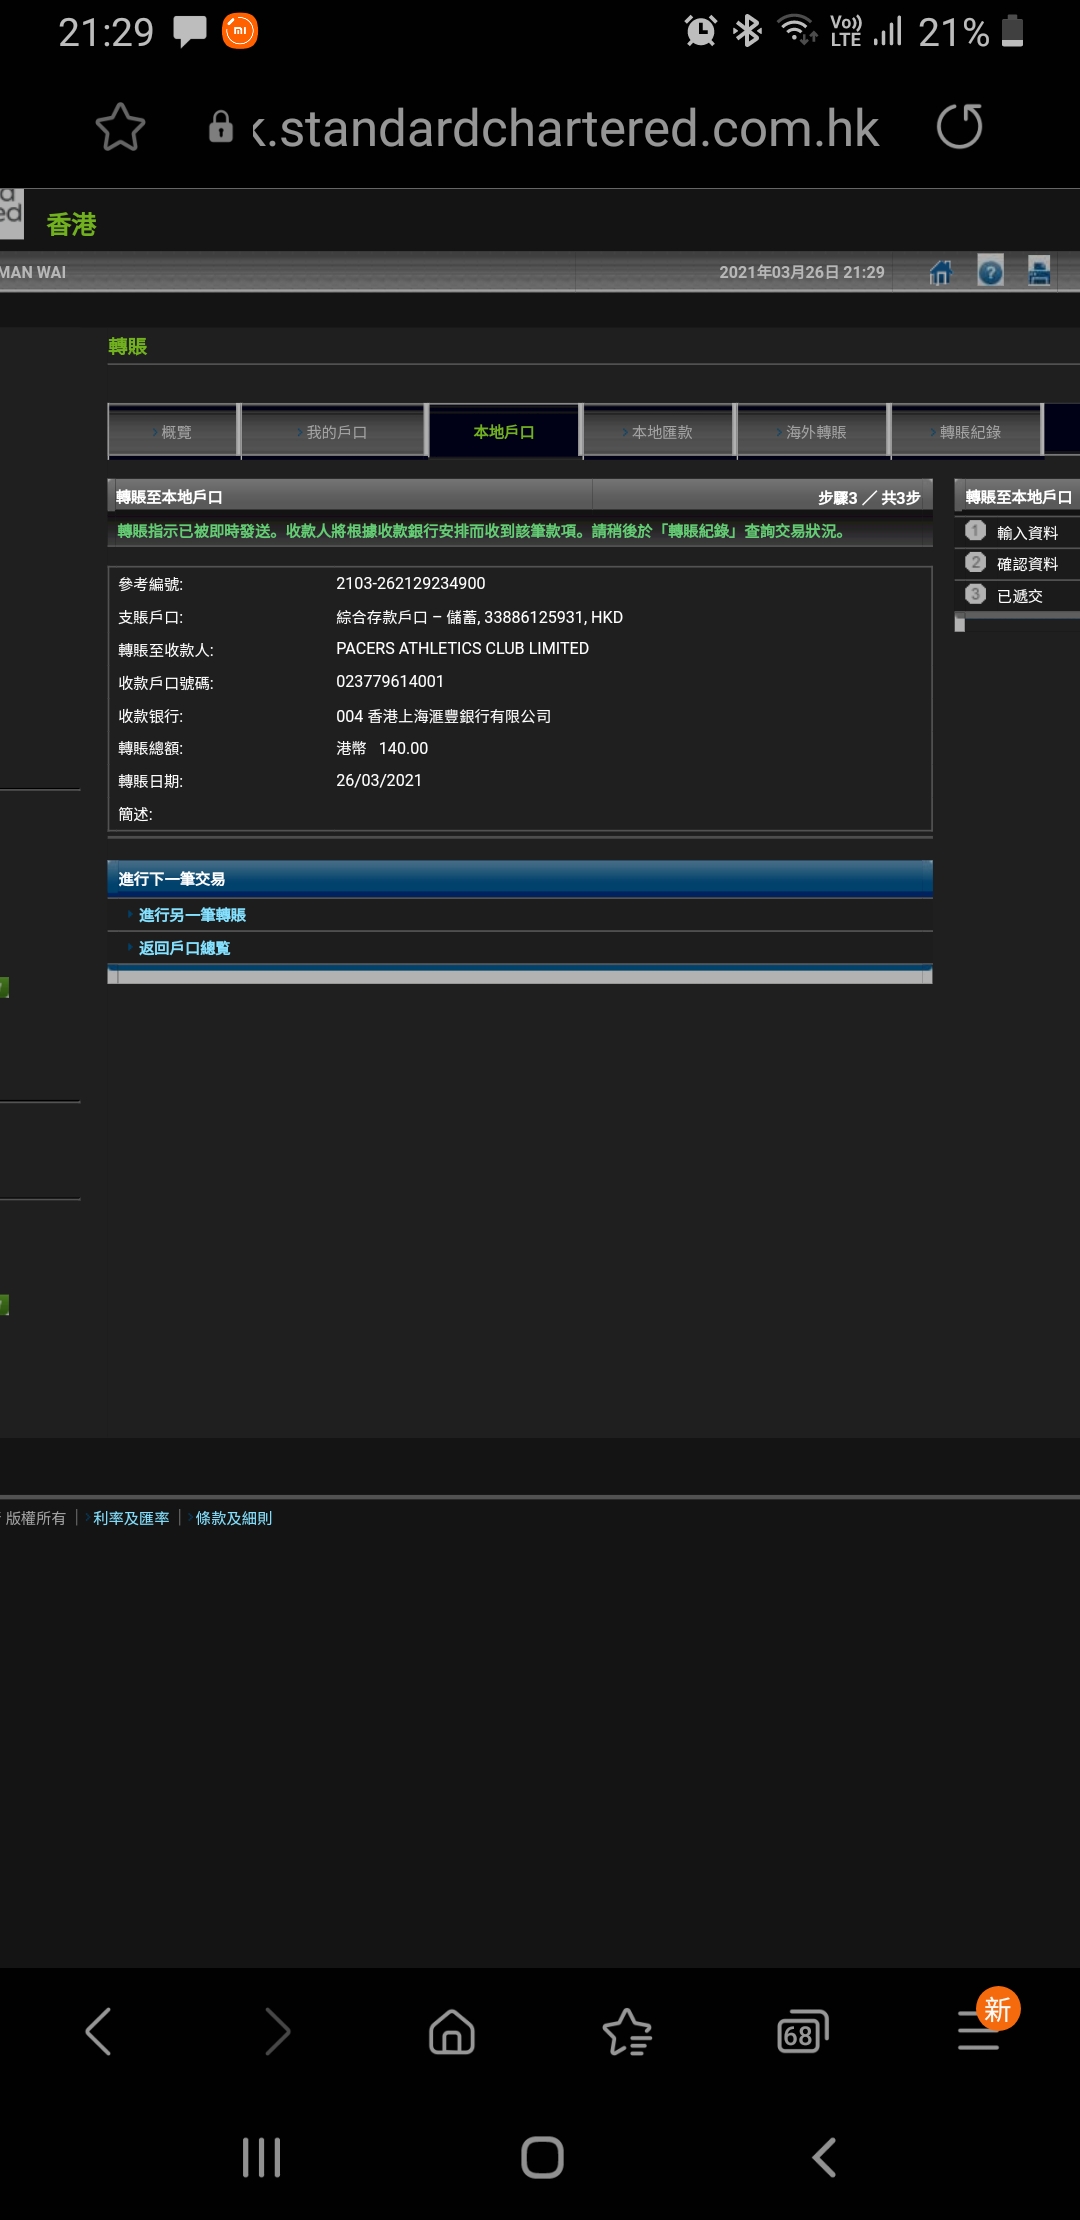The image size is (1080, 2220).
Task: Open bookmarks list star icon
Action: 627,2032
